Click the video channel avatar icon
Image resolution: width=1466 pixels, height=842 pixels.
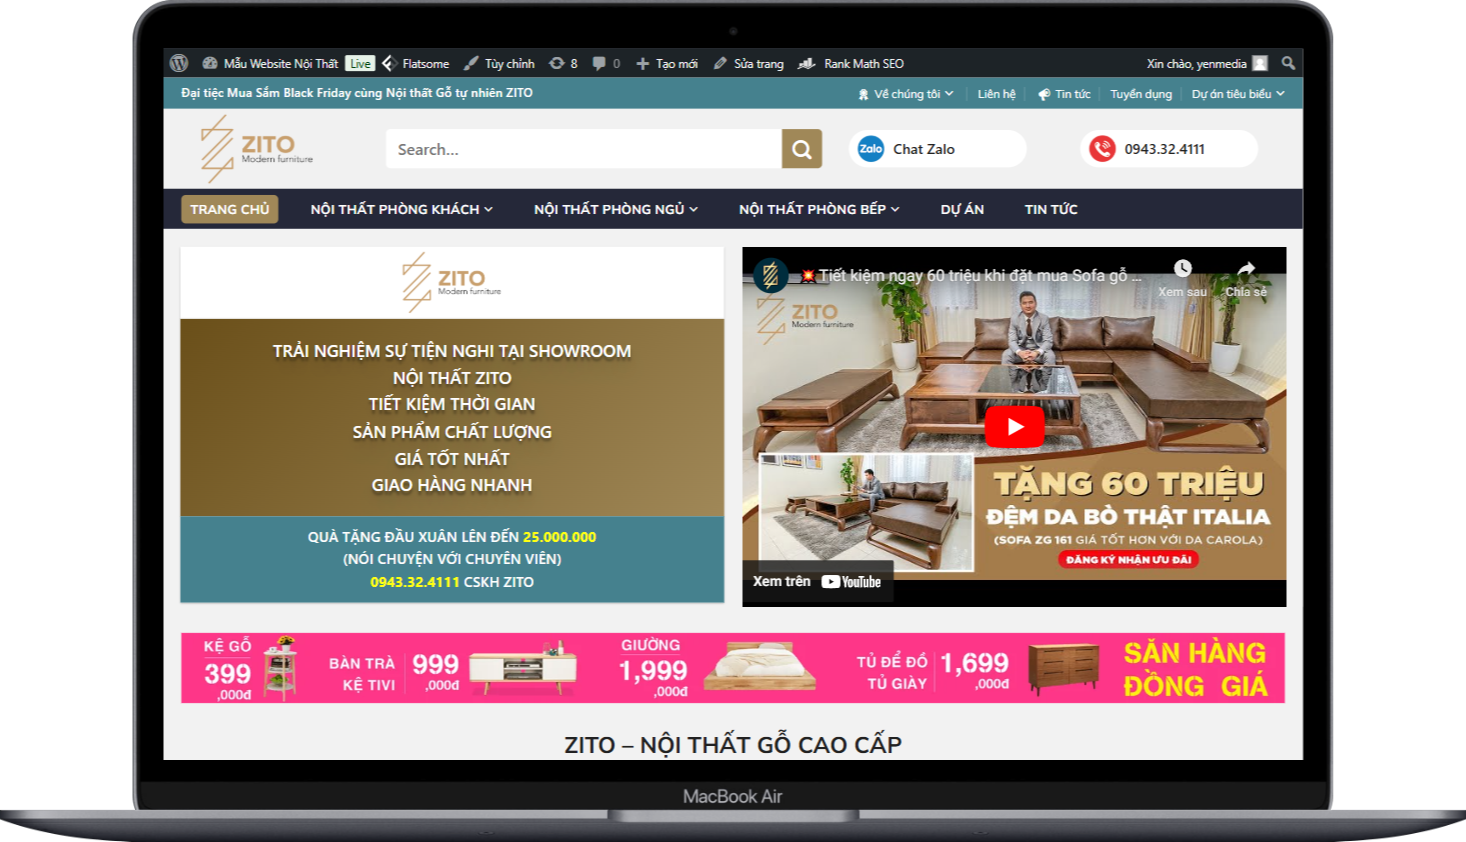(x=771, y=275)
